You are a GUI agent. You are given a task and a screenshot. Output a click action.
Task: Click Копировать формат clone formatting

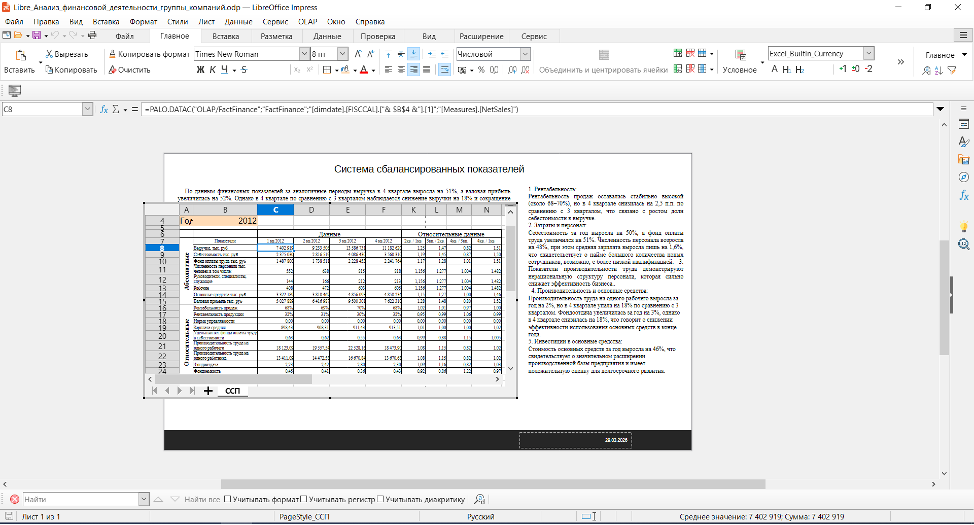click(149, 55)
